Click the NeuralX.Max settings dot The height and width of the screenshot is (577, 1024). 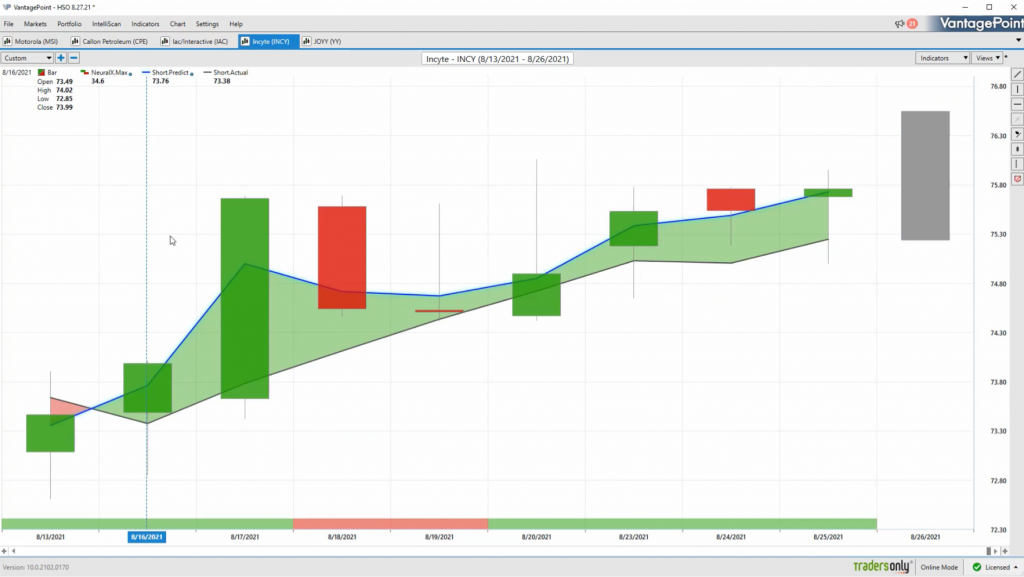click(x=131, y=74)
